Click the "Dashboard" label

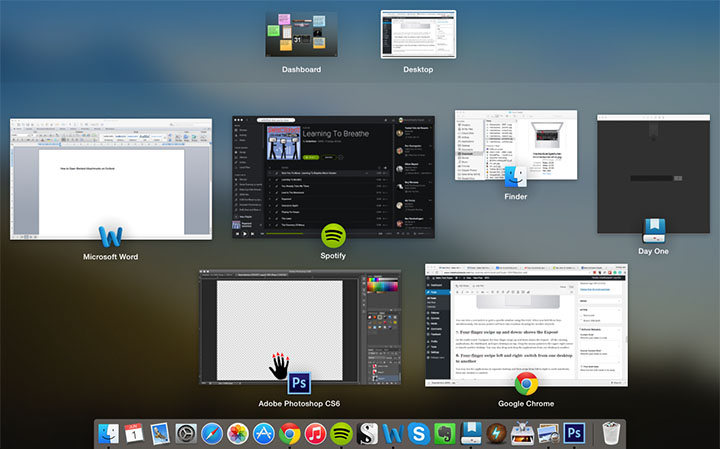coord(301,69)
